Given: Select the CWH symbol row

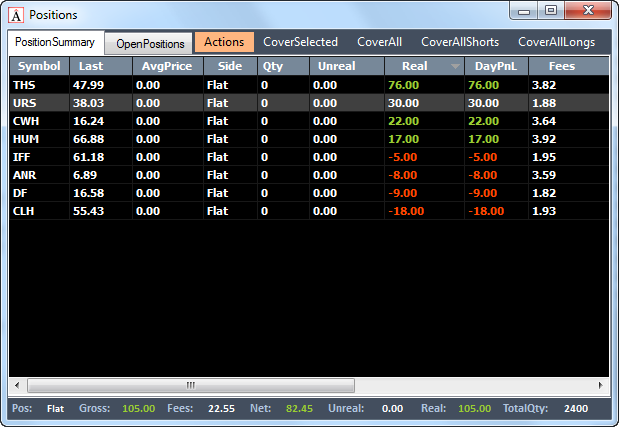Looking at the screenshot, I should coord(309,121).
